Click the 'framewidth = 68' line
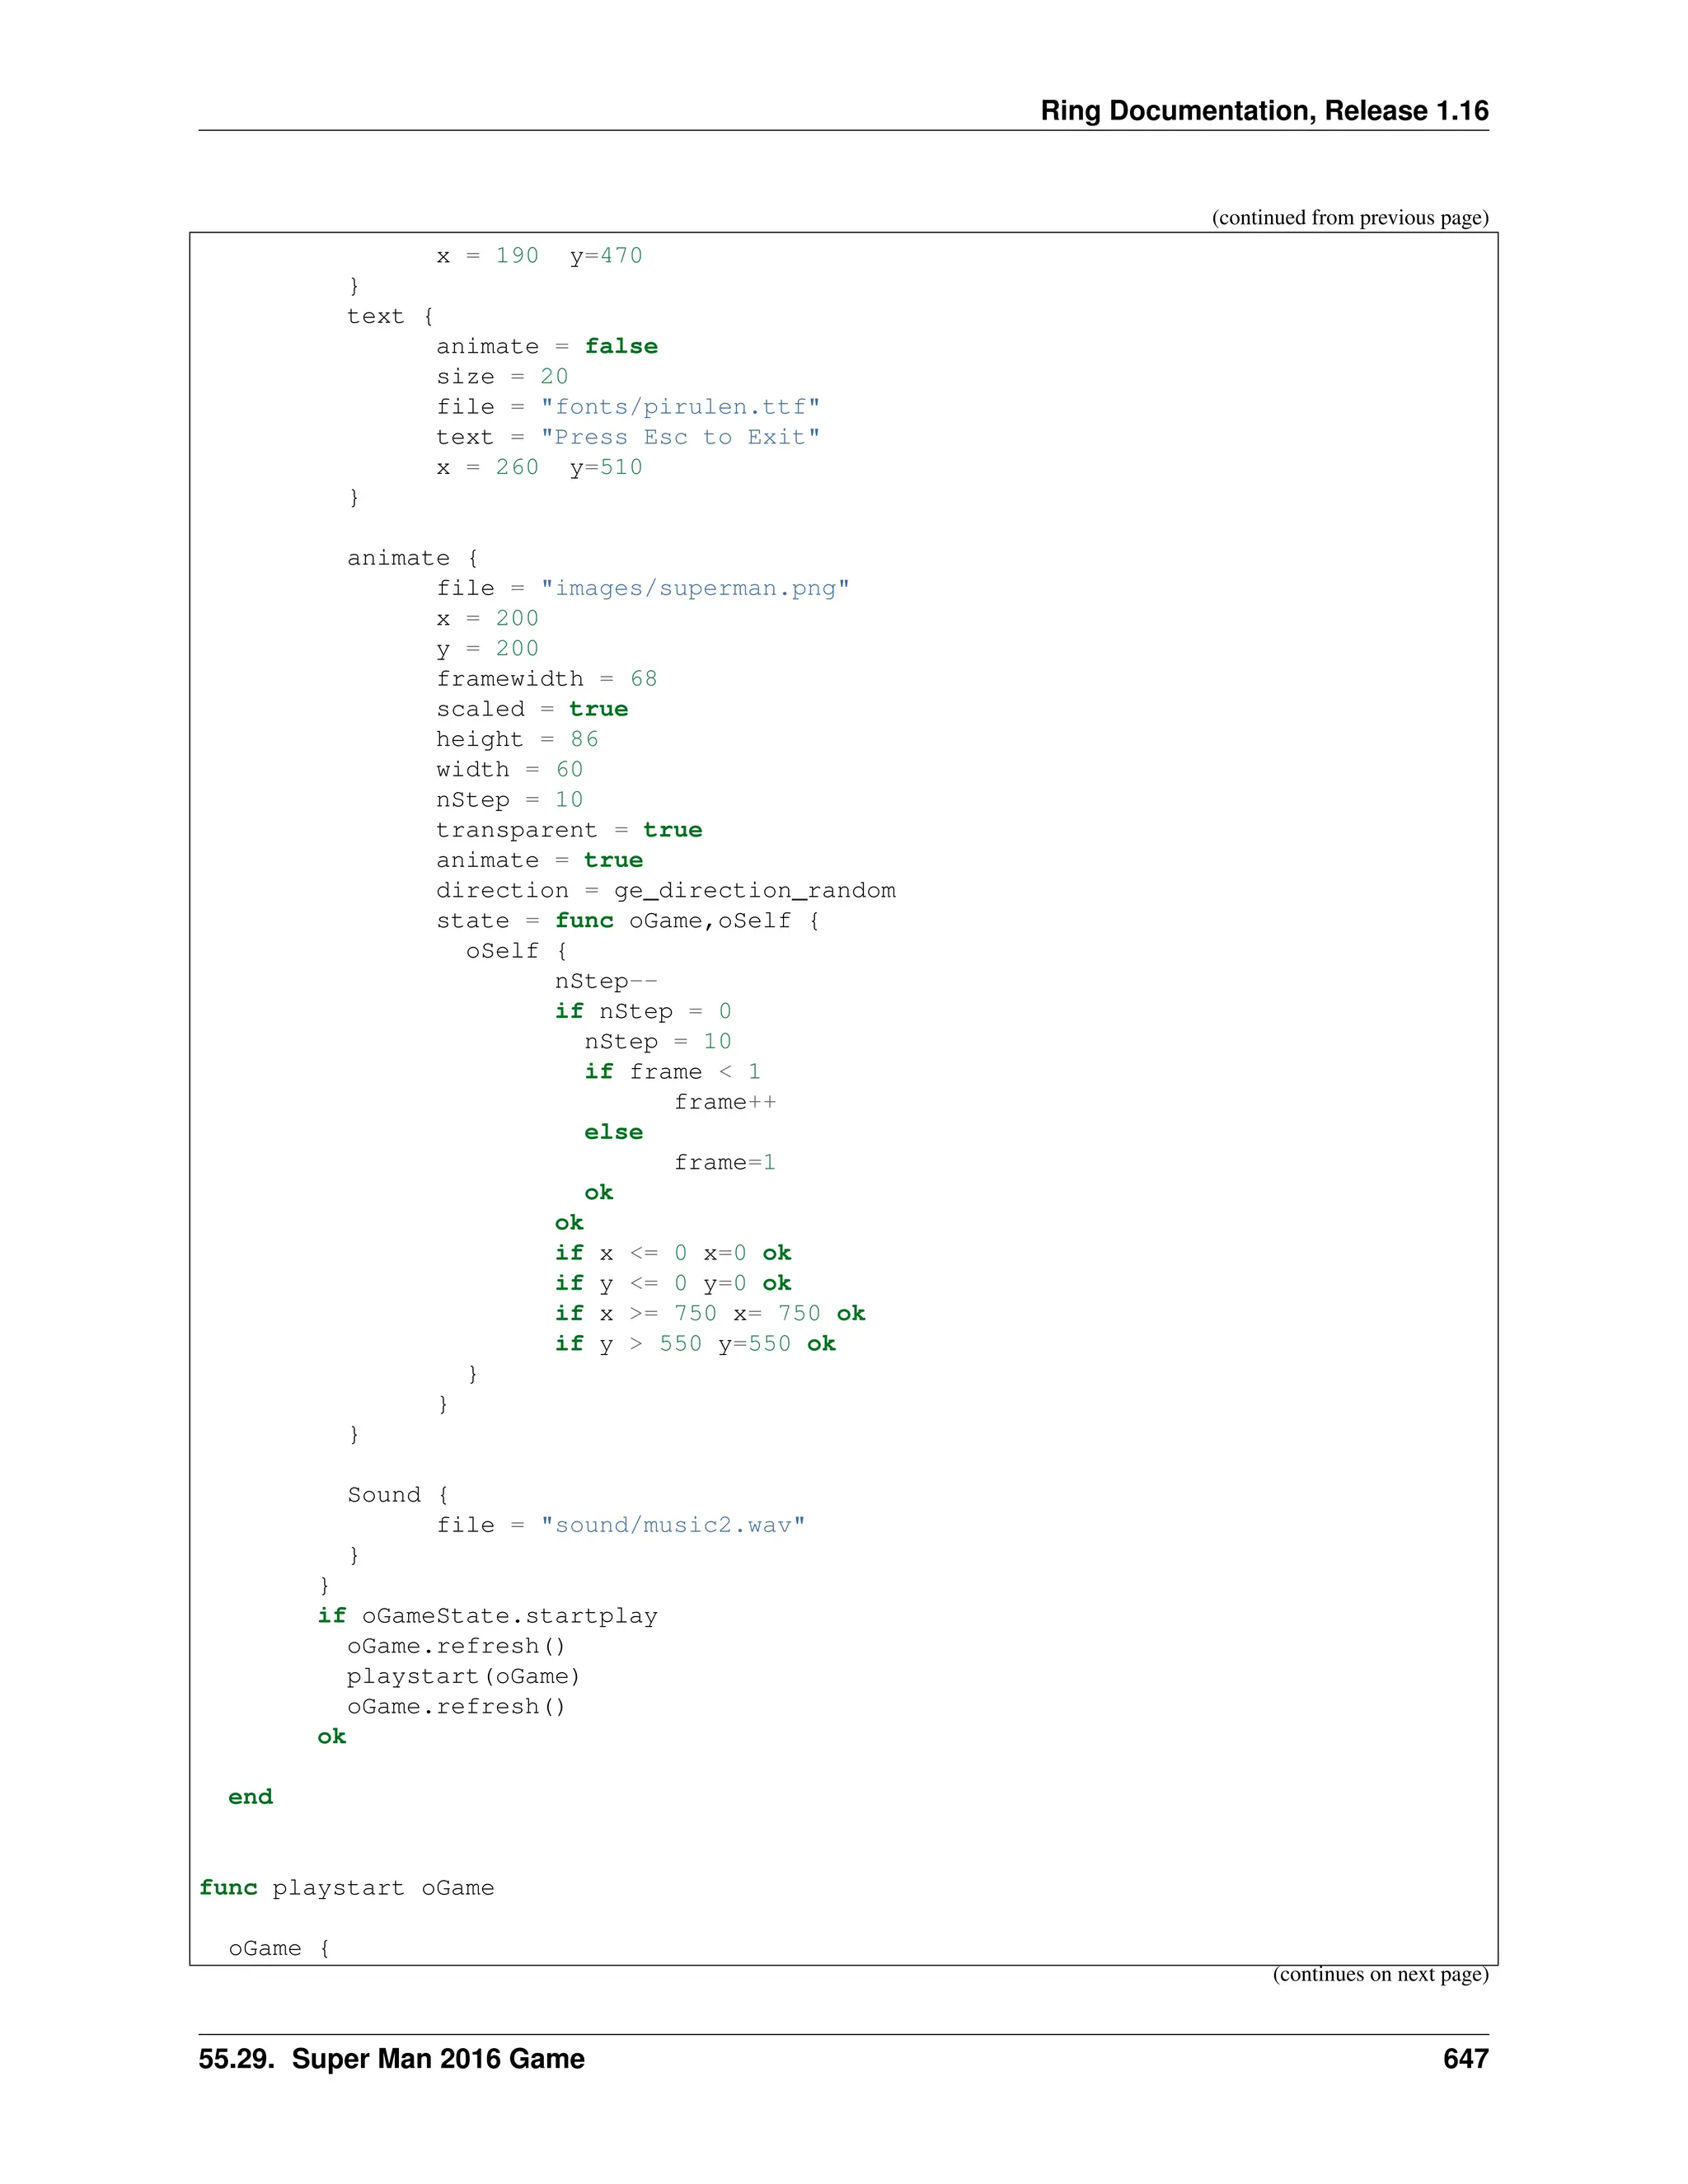 pyautogui.click(x=546, y=678)
